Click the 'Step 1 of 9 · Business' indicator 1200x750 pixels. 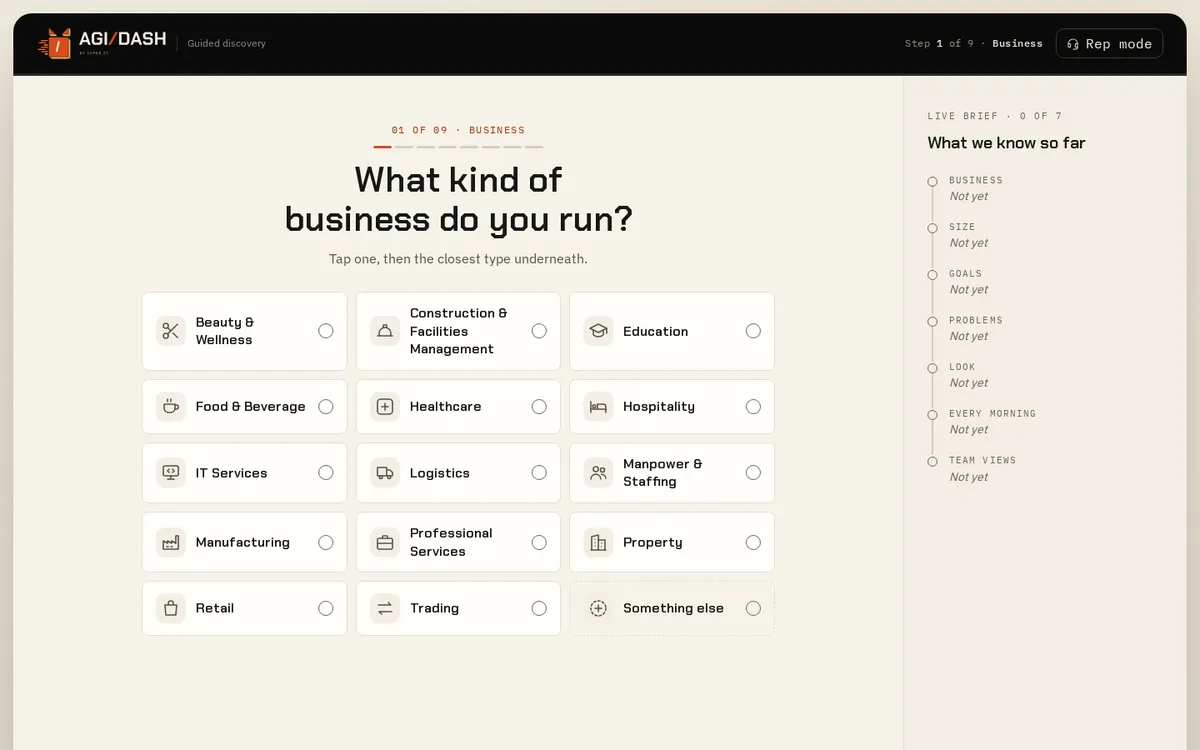pyautogui.click(x=973, y=44)
